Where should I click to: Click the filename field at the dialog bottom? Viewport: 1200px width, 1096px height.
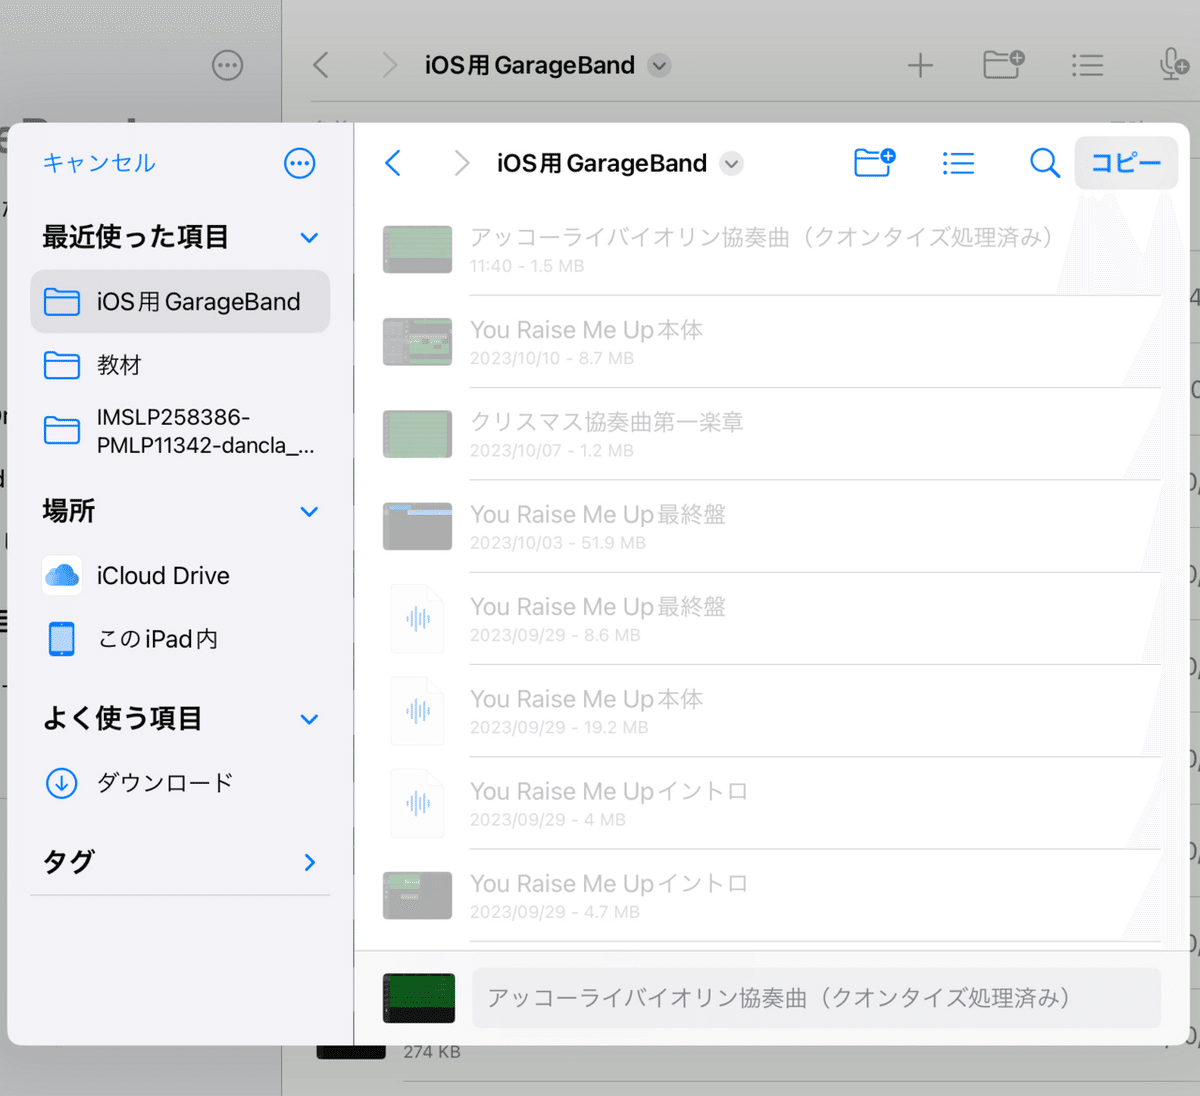(816, 998)
